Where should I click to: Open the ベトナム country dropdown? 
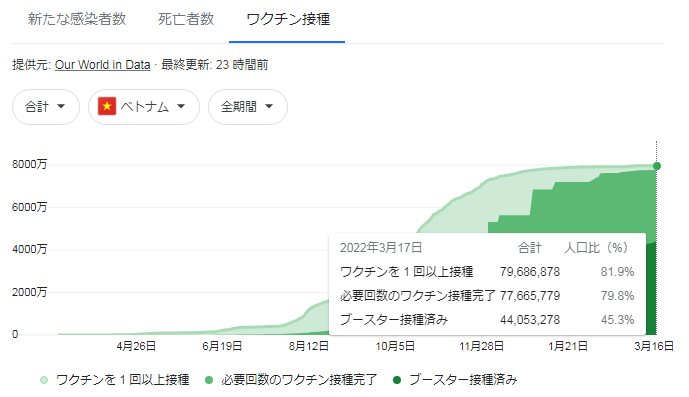coord(144,106)
